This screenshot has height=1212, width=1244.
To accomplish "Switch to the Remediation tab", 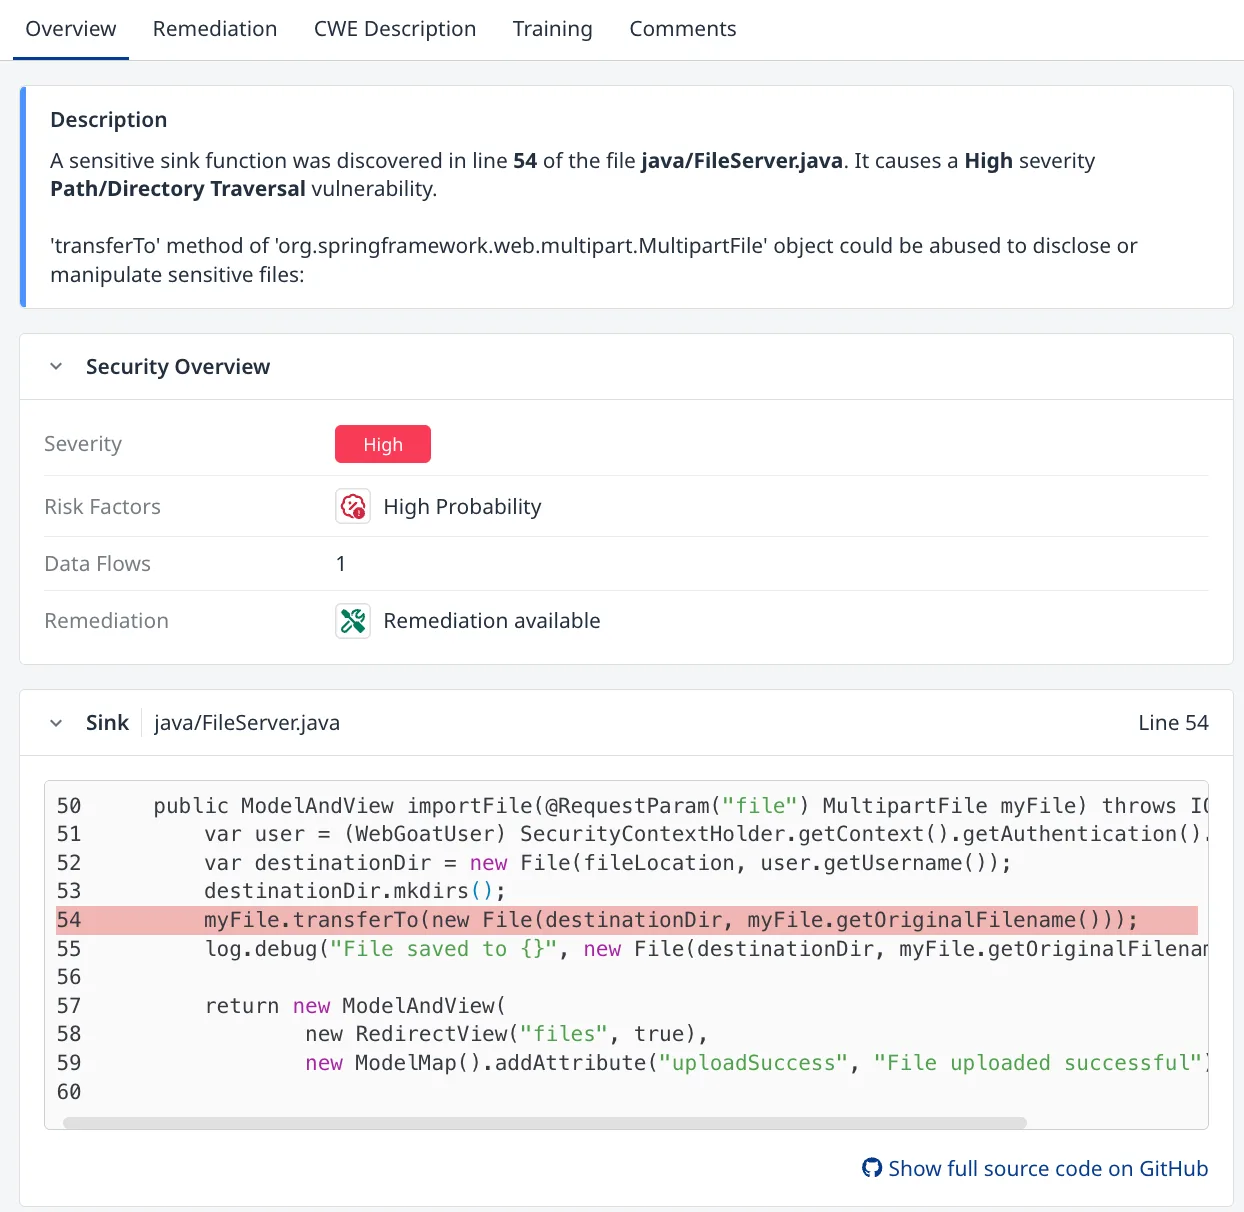I will [x=214, y=29].
